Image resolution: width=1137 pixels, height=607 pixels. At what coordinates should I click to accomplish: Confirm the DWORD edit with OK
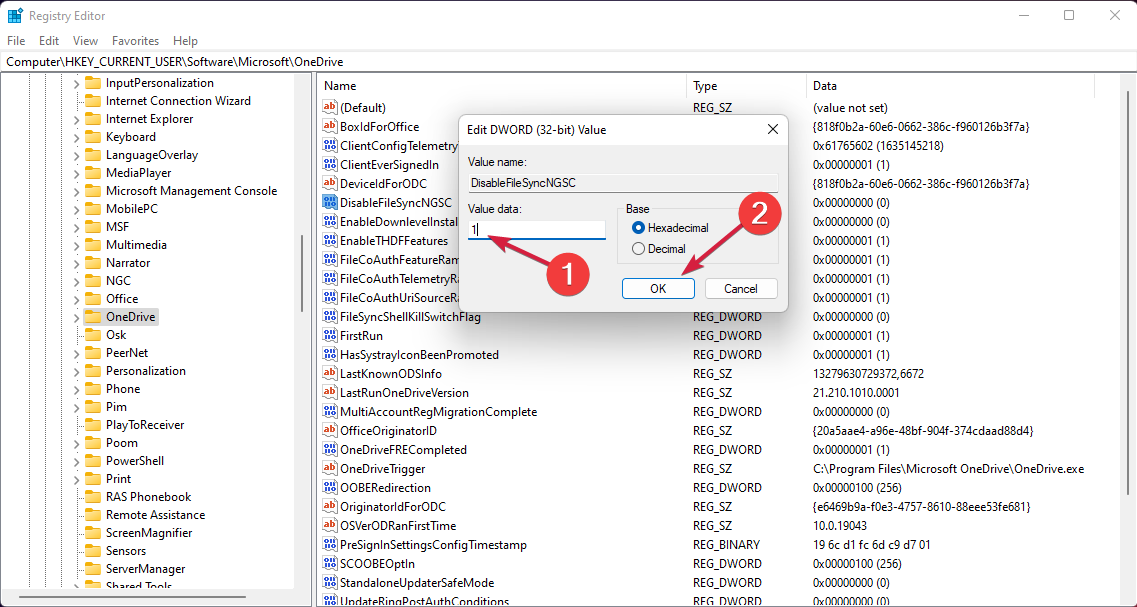(658, 289)
